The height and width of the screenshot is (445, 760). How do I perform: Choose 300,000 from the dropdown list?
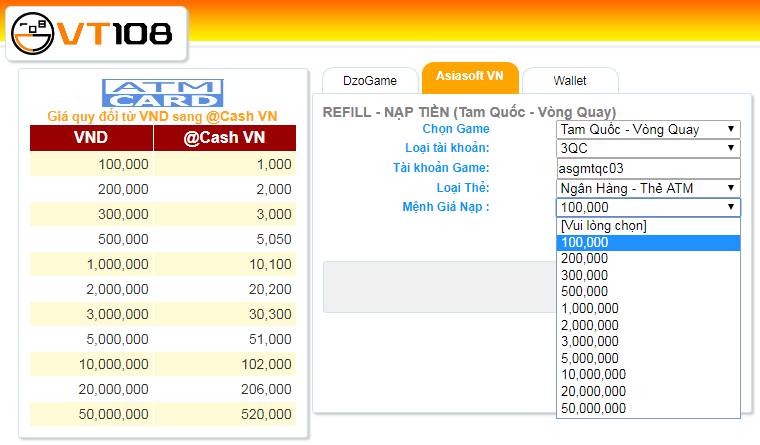[x=648, y=275]
